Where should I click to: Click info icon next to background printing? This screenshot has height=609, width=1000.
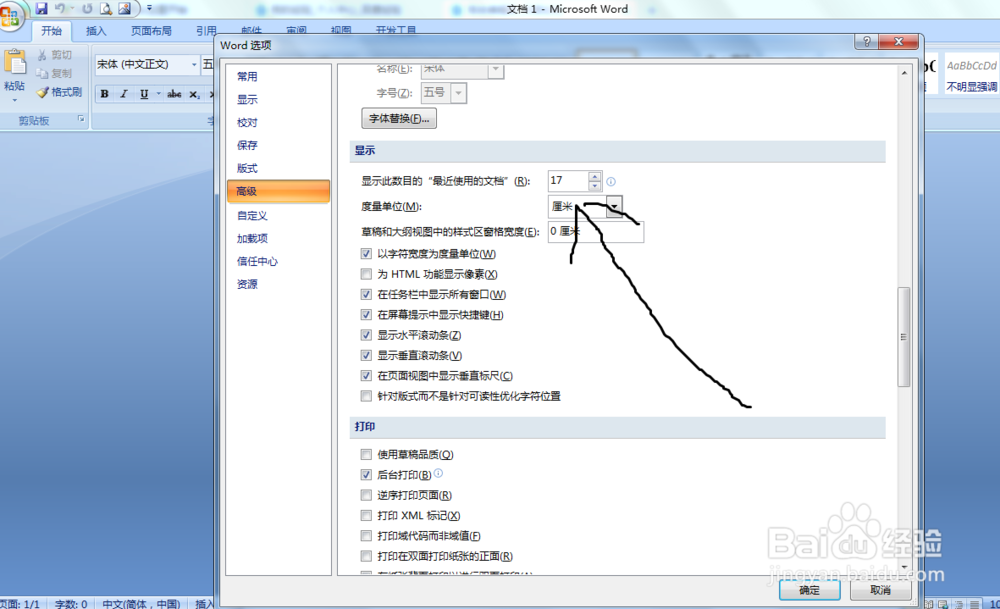pyautogui.click(x=438, y=473)
